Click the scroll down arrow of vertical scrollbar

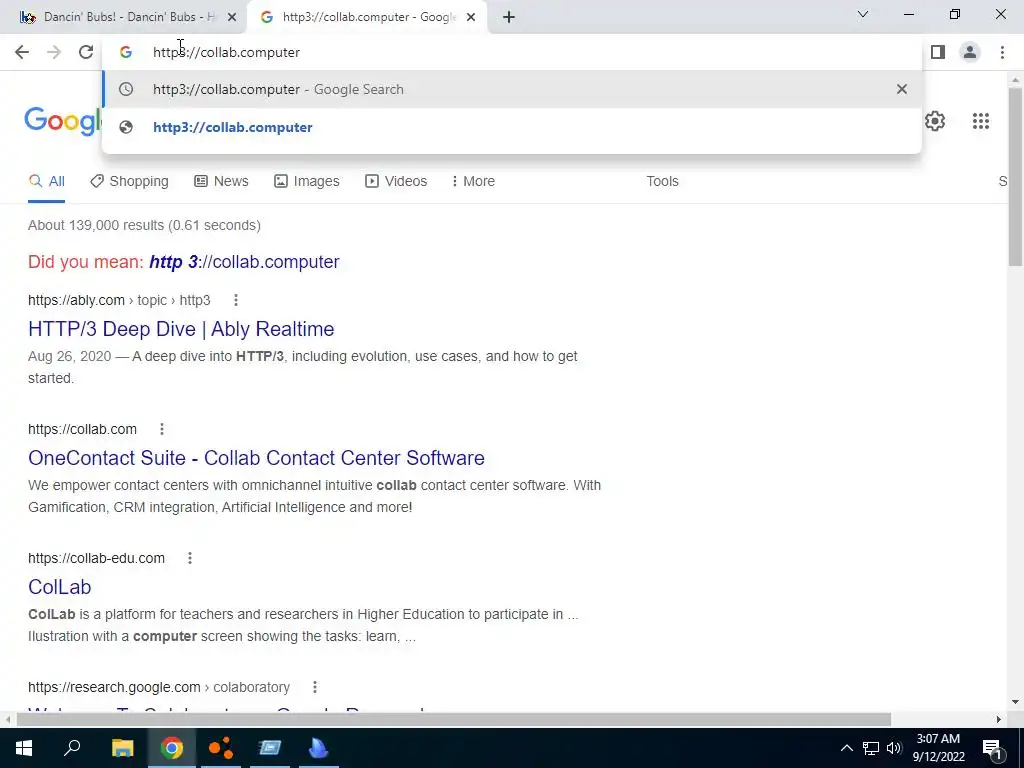[1015, 702]
